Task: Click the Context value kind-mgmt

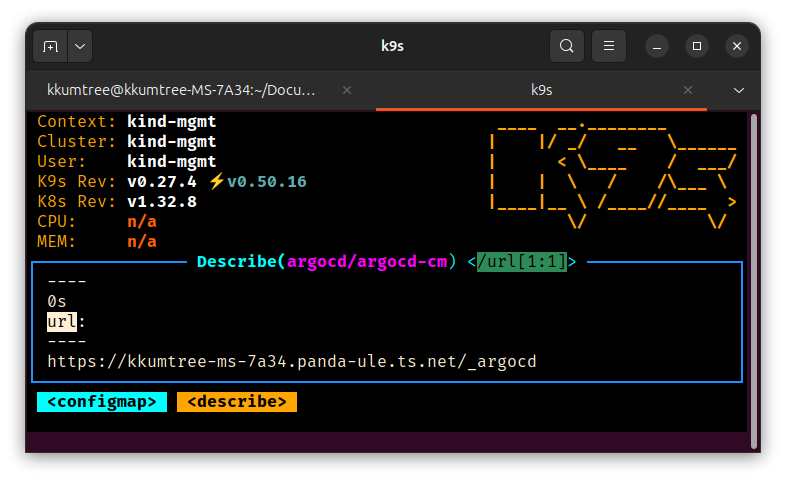Action: coord(171,122)
